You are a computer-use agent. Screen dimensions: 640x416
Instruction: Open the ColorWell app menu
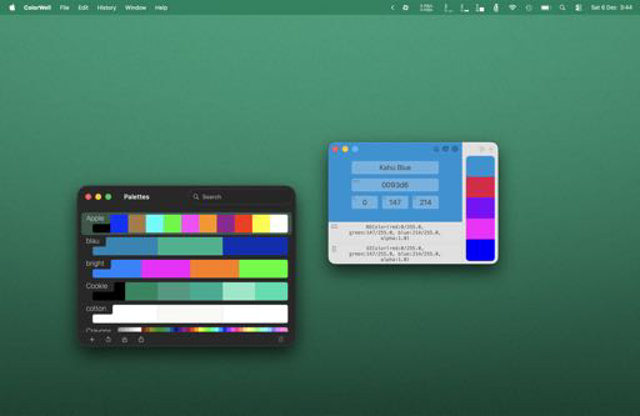click(37, 7)
